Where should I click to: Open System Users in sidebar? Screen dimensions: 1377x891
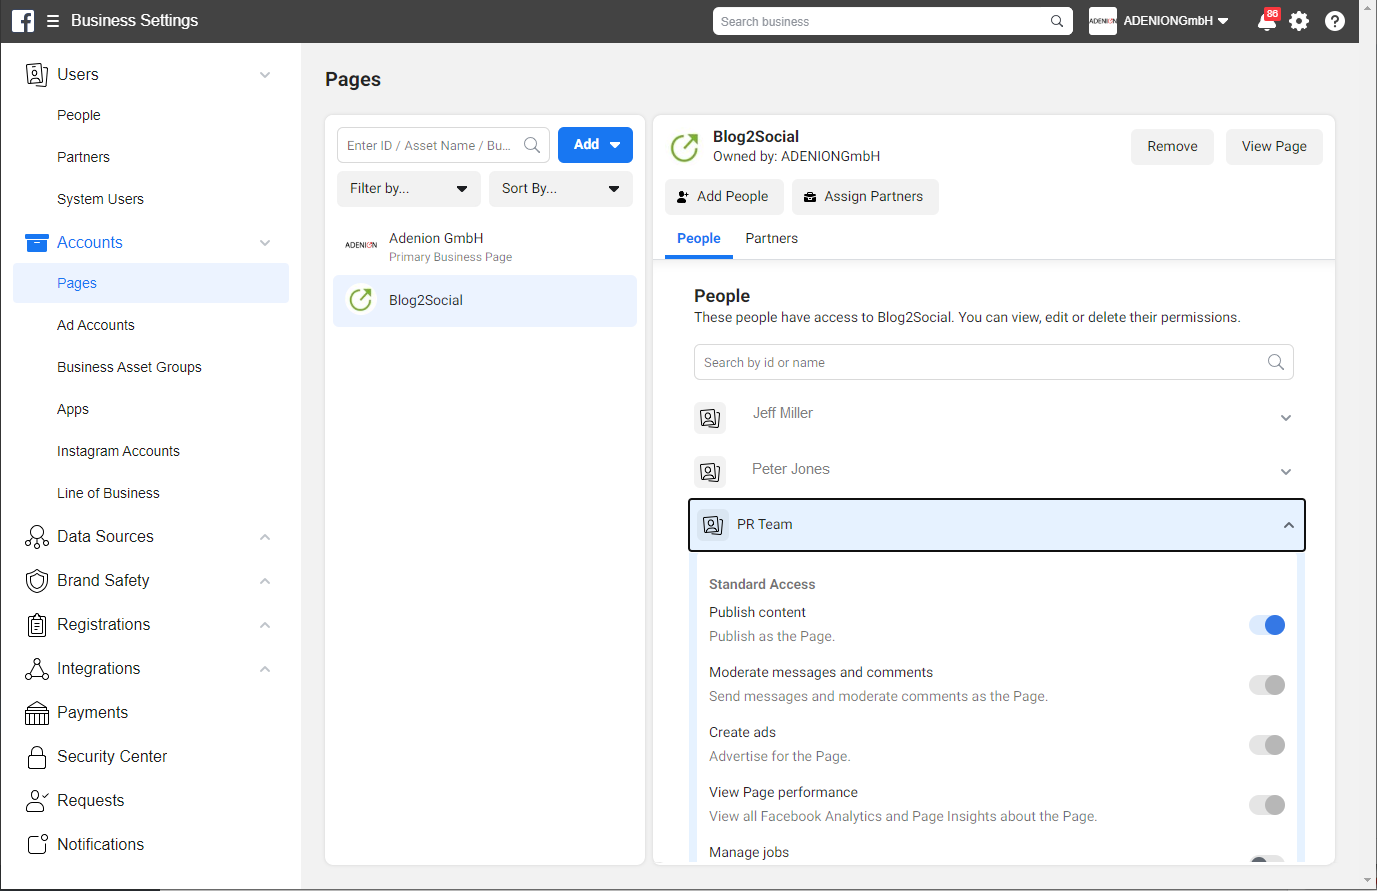point(101,199)
